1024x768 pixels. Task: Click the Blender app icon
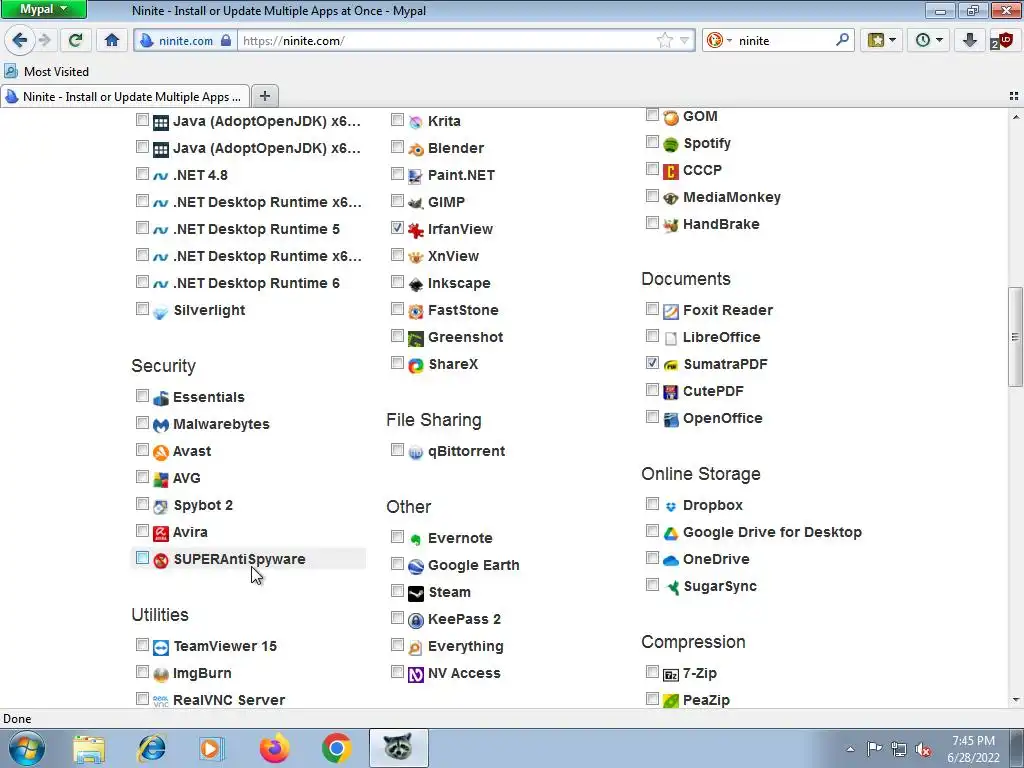(x=415, y=149)
